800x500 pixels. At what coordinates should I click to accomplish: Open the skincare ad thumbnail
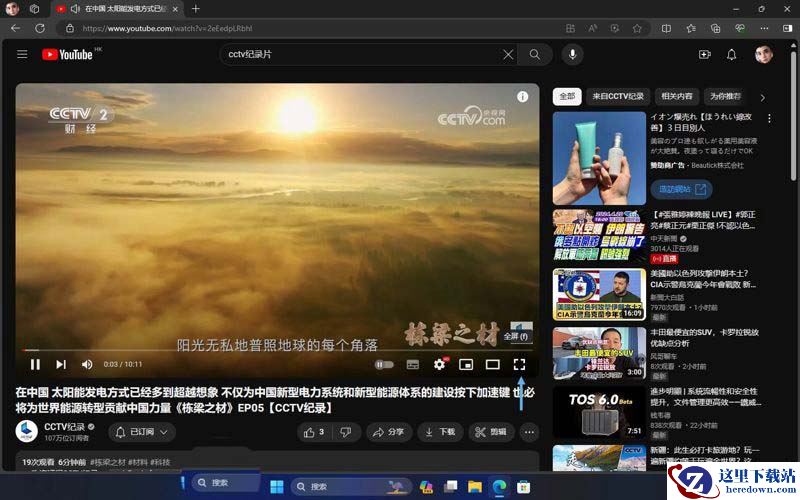tap(599, 158)
